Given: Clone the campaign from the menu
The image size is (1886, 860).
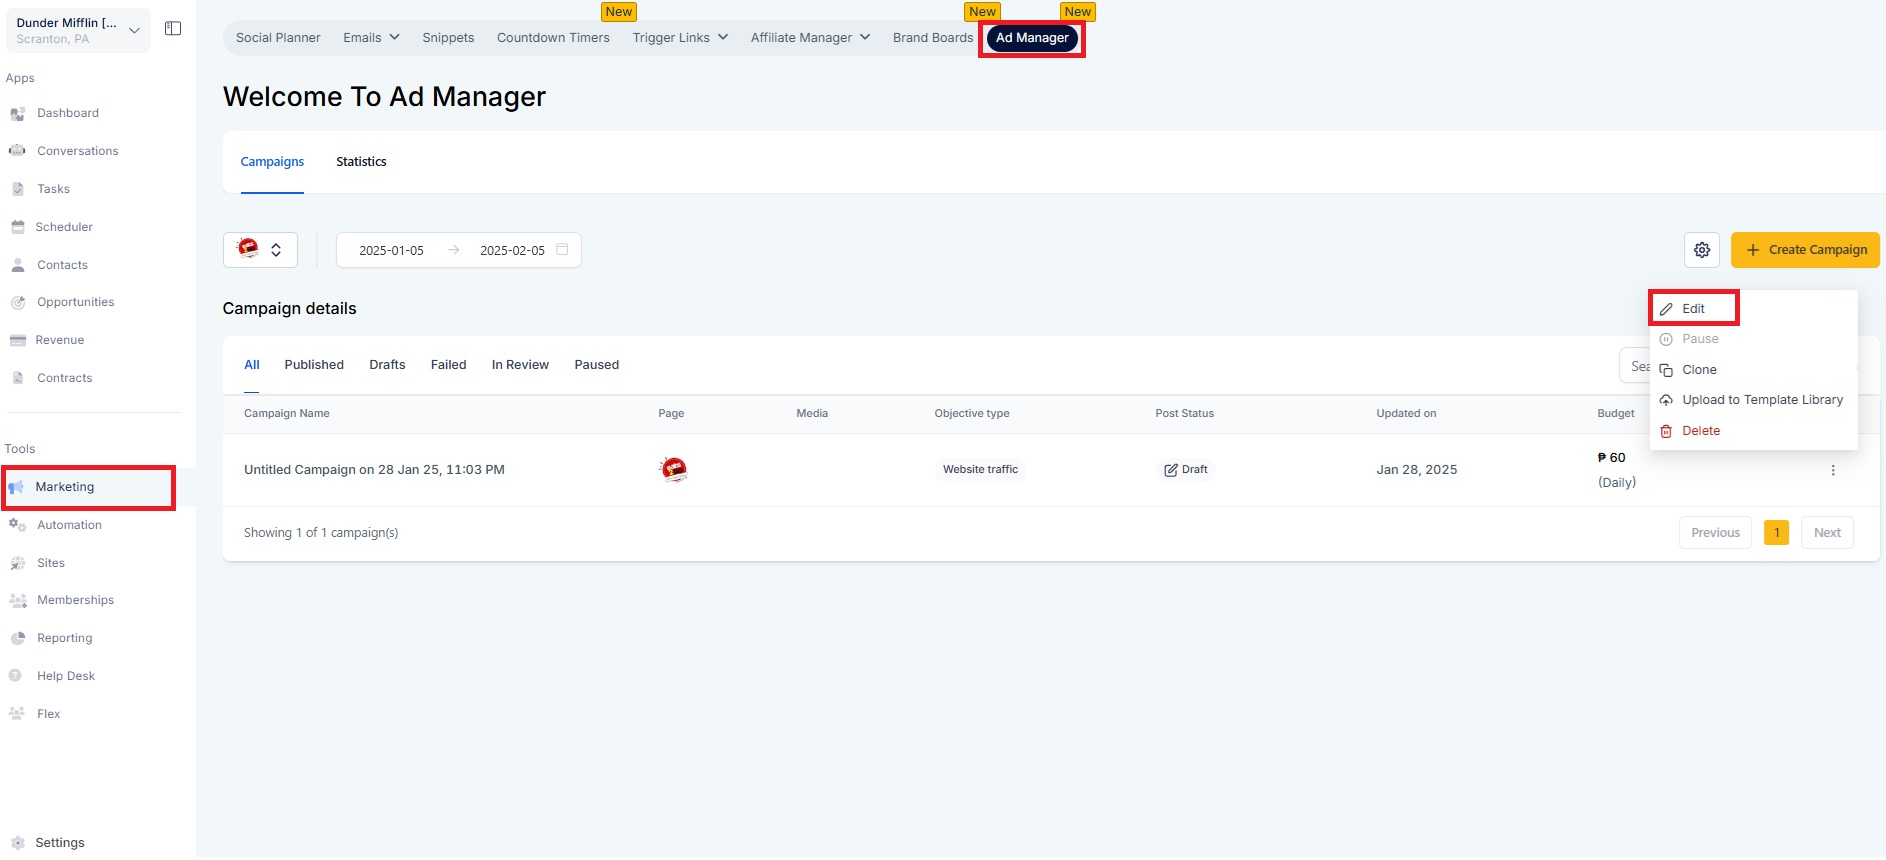Looking at the screenshot, I should (1699, 370).
